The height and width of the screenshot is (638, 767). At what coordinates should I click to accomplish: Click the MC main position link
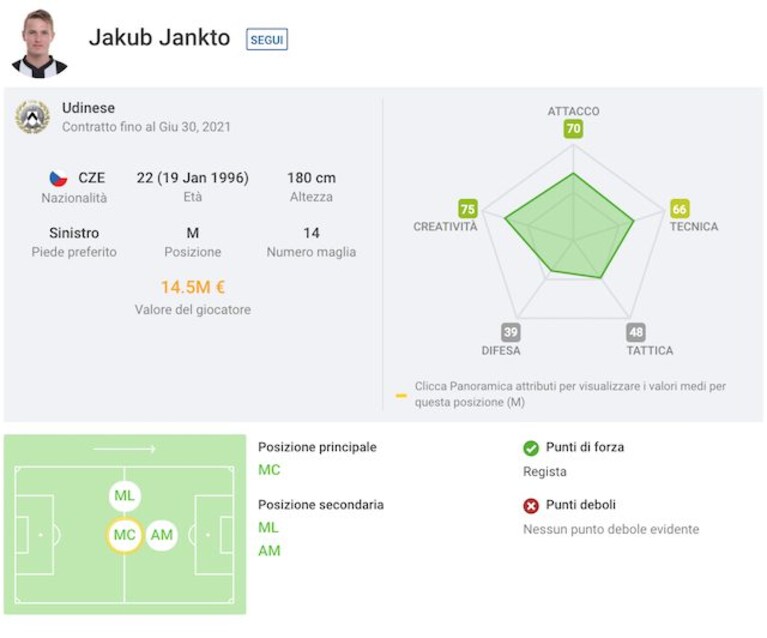(269, 470)
